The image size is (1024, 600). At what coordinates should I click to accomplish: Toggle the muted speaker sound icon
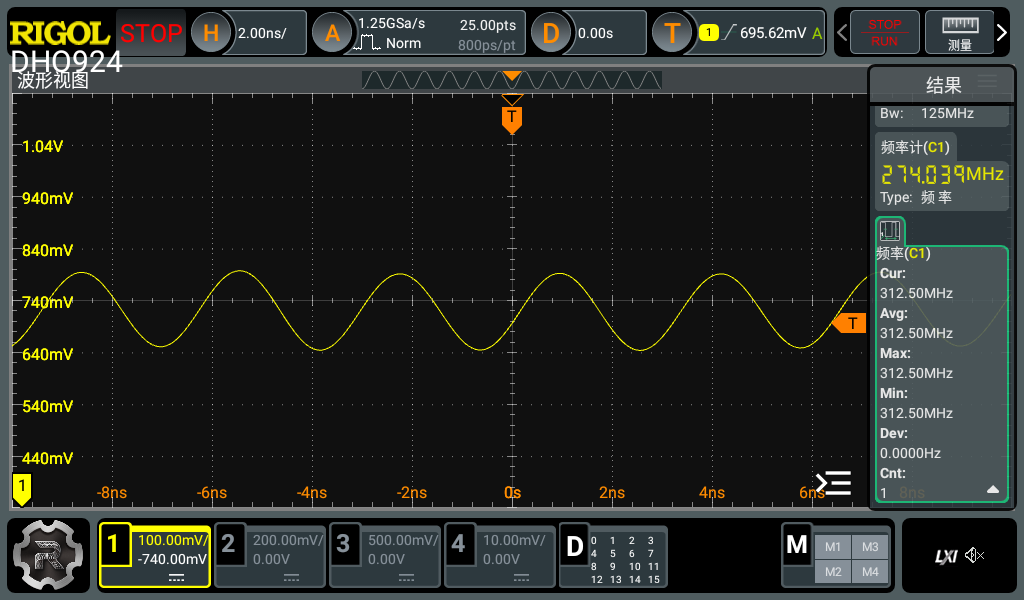[974, 556]
